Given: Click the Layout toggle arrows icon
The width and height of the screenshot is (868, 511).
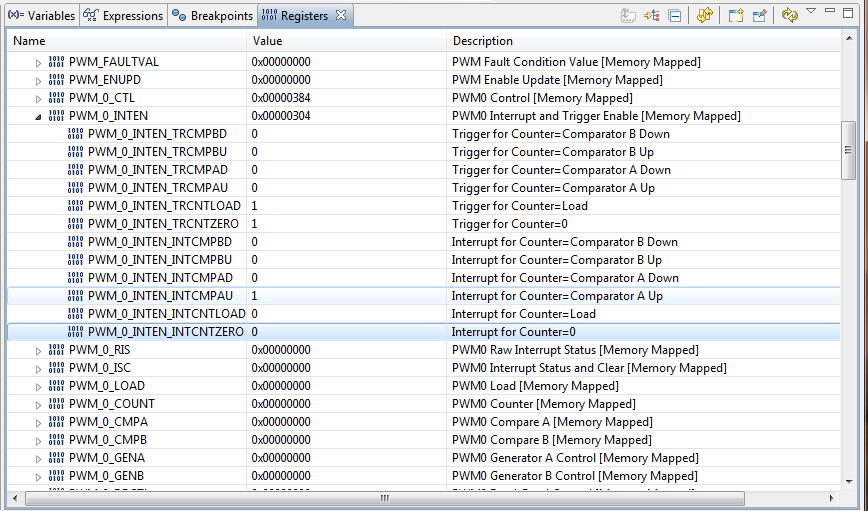Looking at the screenshot, I should [705, 15].
